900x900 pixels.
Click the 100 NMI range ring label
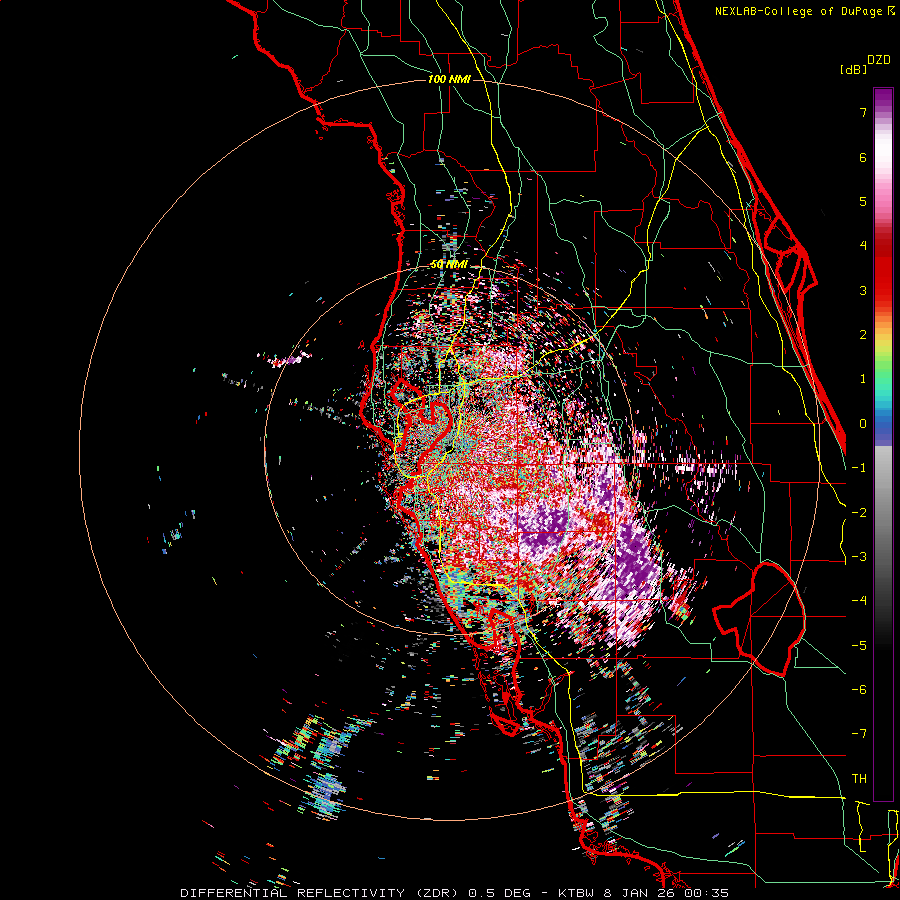[449, 79]
